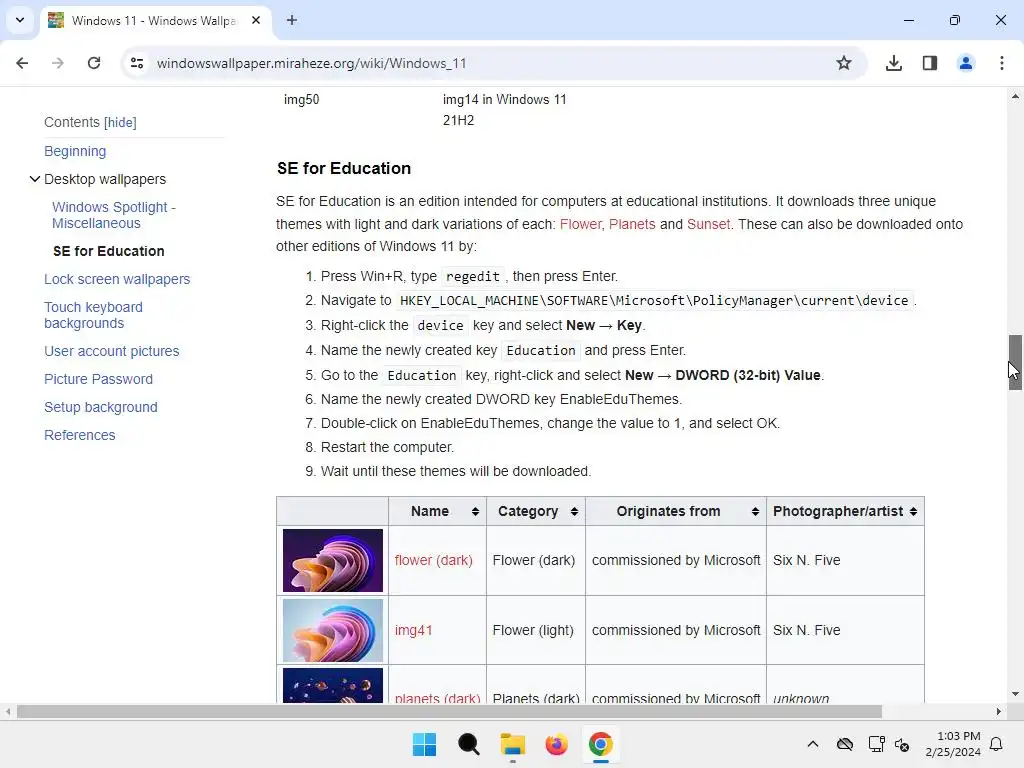The width and height of the screenshot is (1024, 768).
Task: Open Chrome three-dot menu
Action: coord(1002,63)
